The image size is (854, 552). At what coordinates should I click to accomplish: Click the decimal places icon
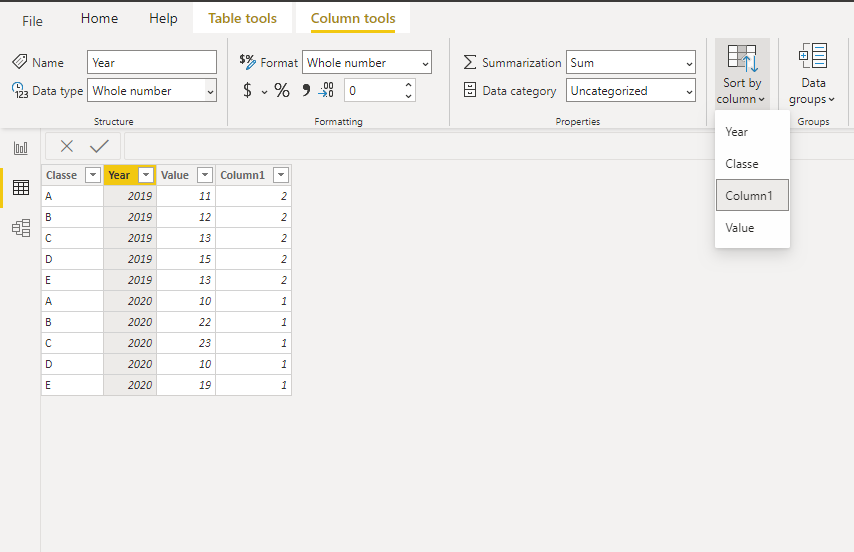[326, 90]
